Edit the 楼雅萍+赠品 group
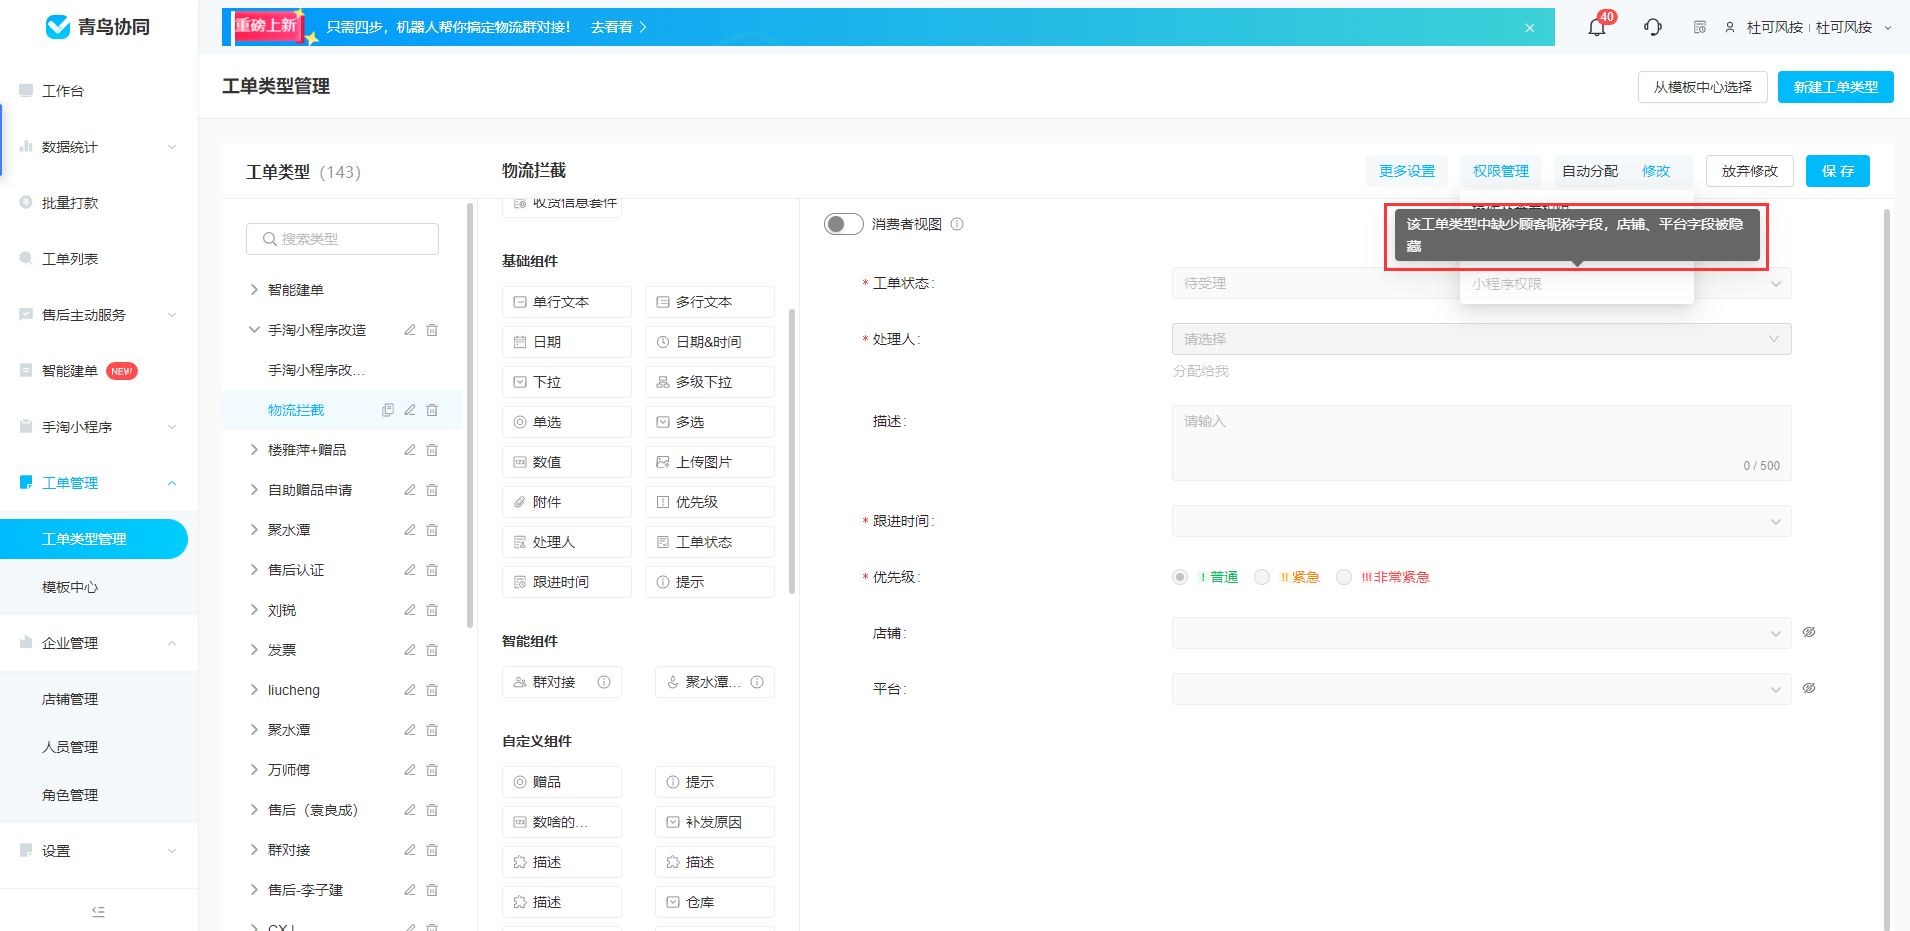 click(x=410, y=450)
